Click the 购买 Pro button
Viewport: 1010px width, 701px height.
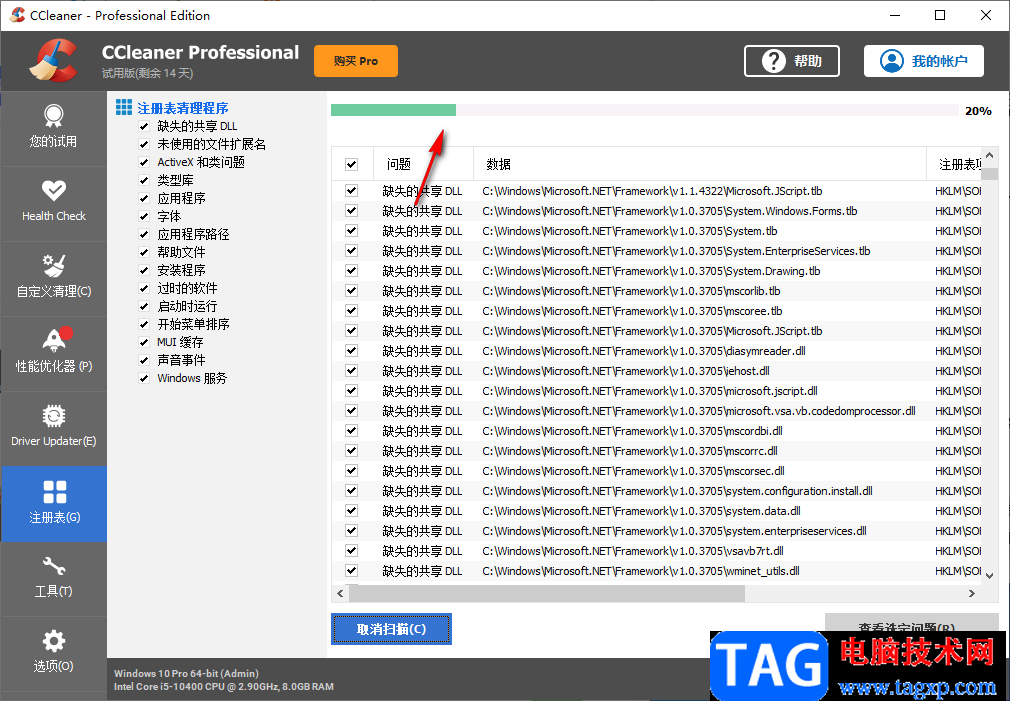pos(355,60)
